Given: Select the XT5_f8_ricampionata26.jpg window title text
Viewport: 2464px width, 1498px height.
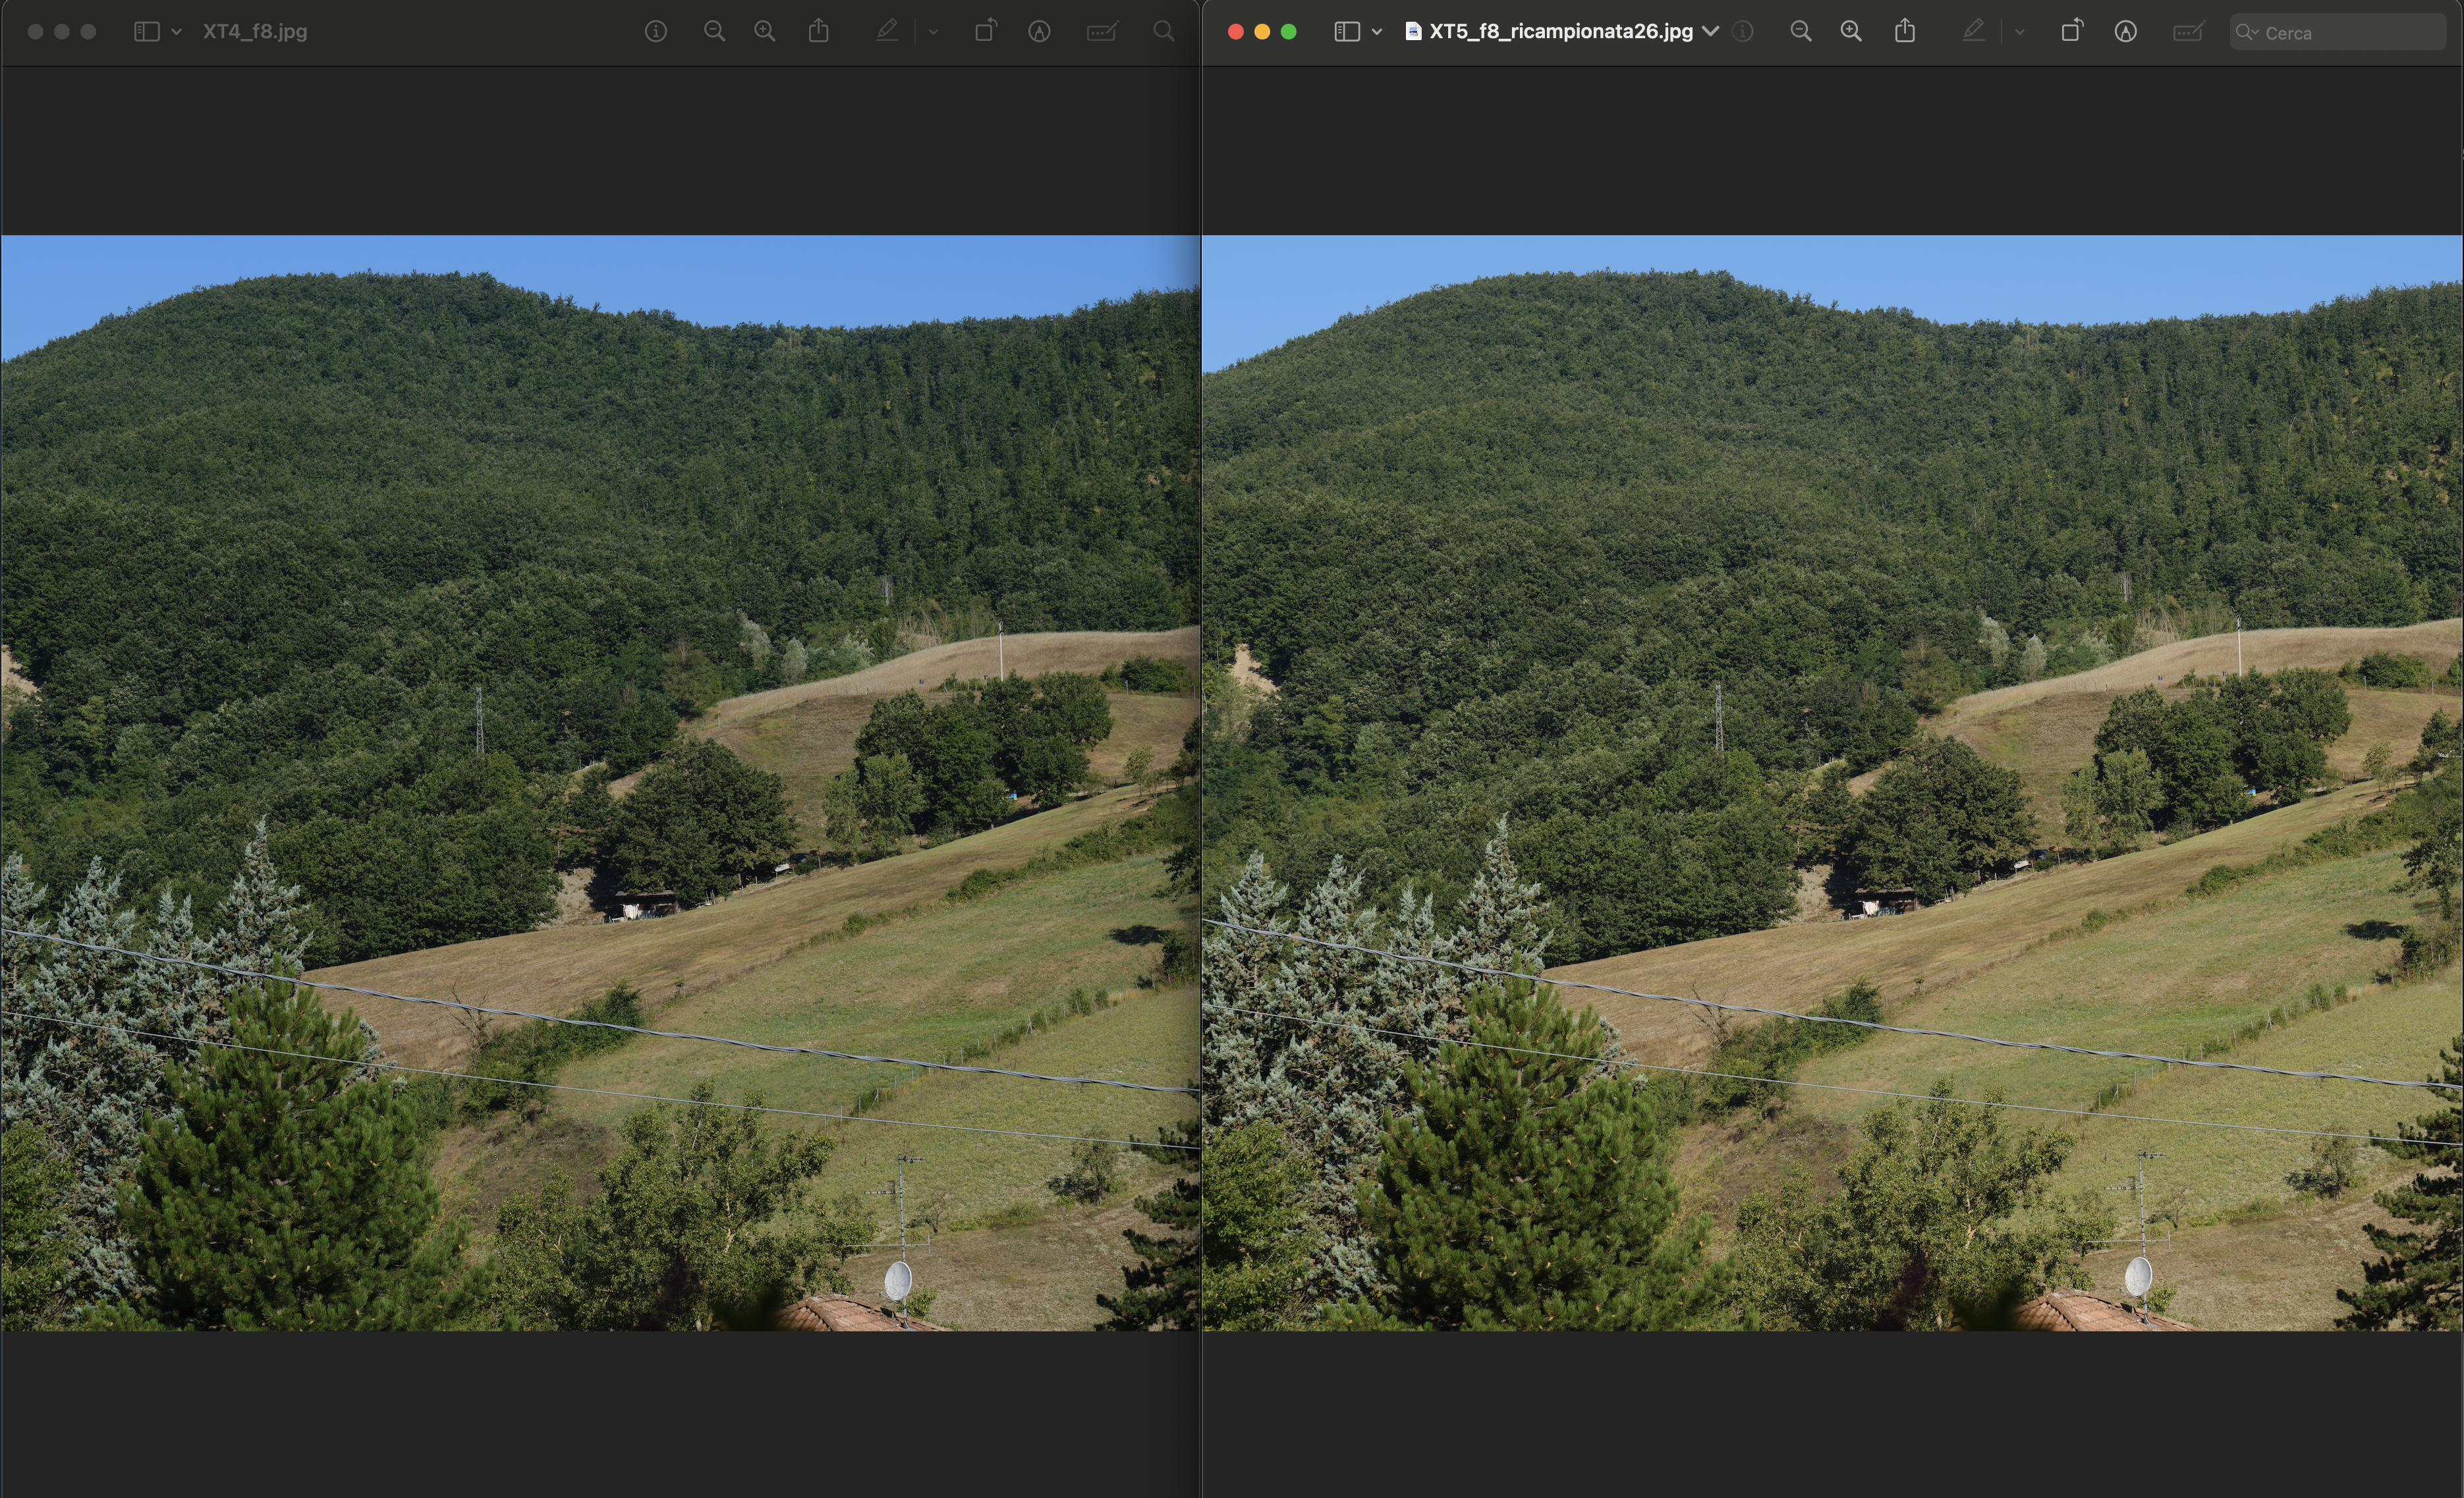Looking at the screenshot, I should click(1561, 31).
